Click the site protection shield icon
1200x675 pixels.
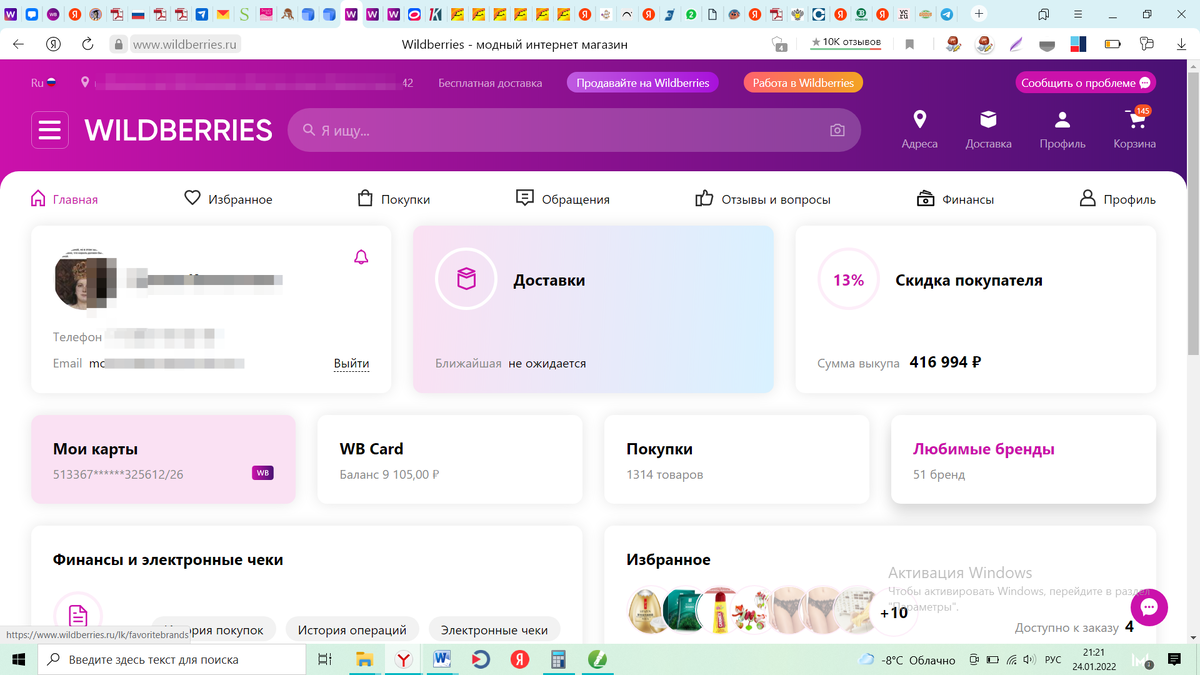[x=780, y=44]
